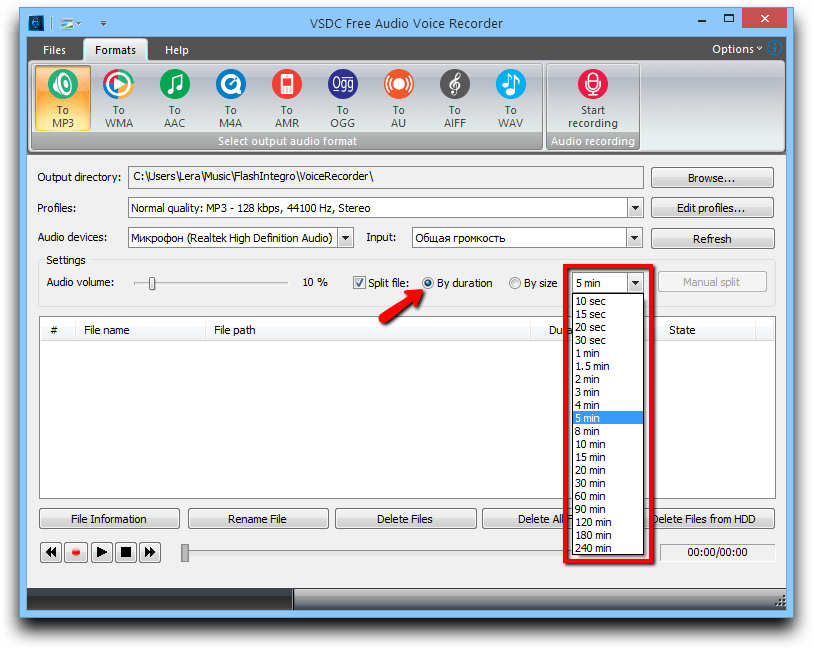Click the File Information button
Viewport: 813px width, 649px height.
(109, 519)
